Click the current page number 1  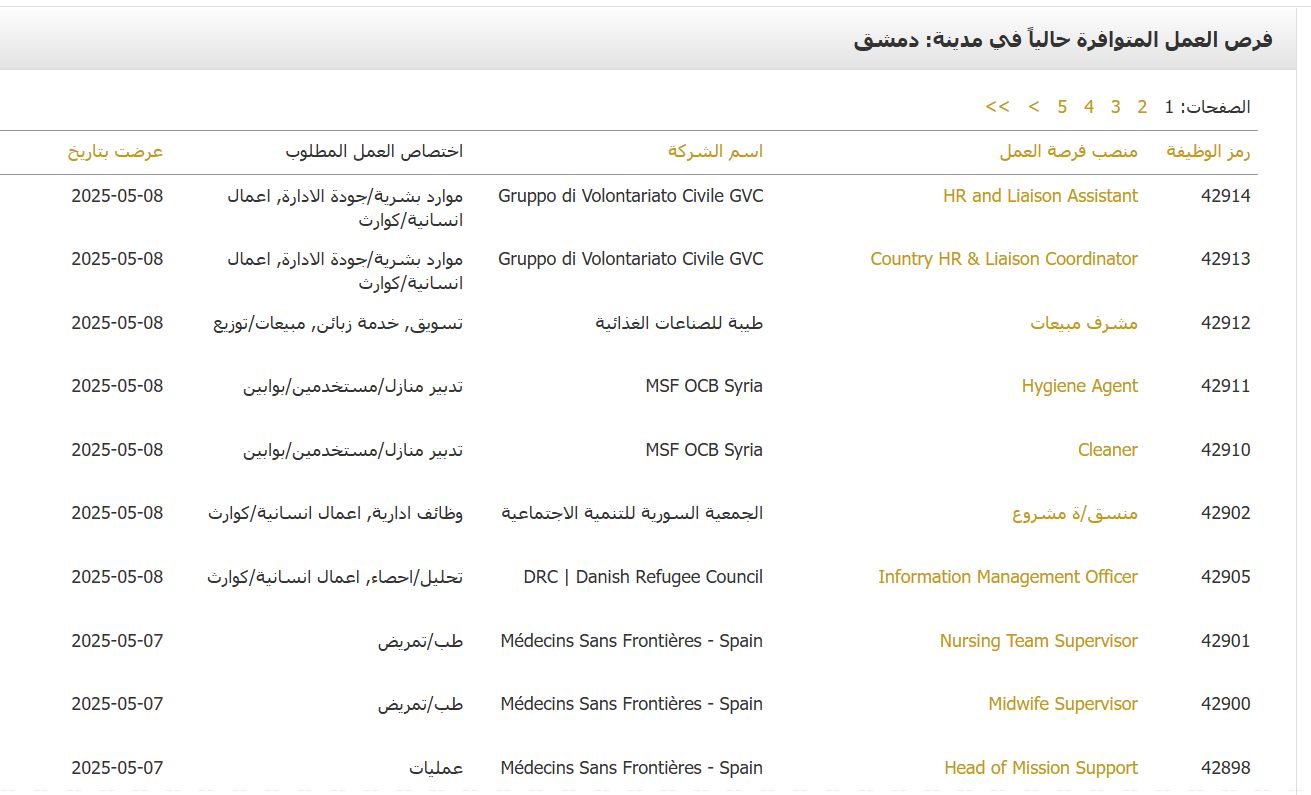(x=1169, y=106)
